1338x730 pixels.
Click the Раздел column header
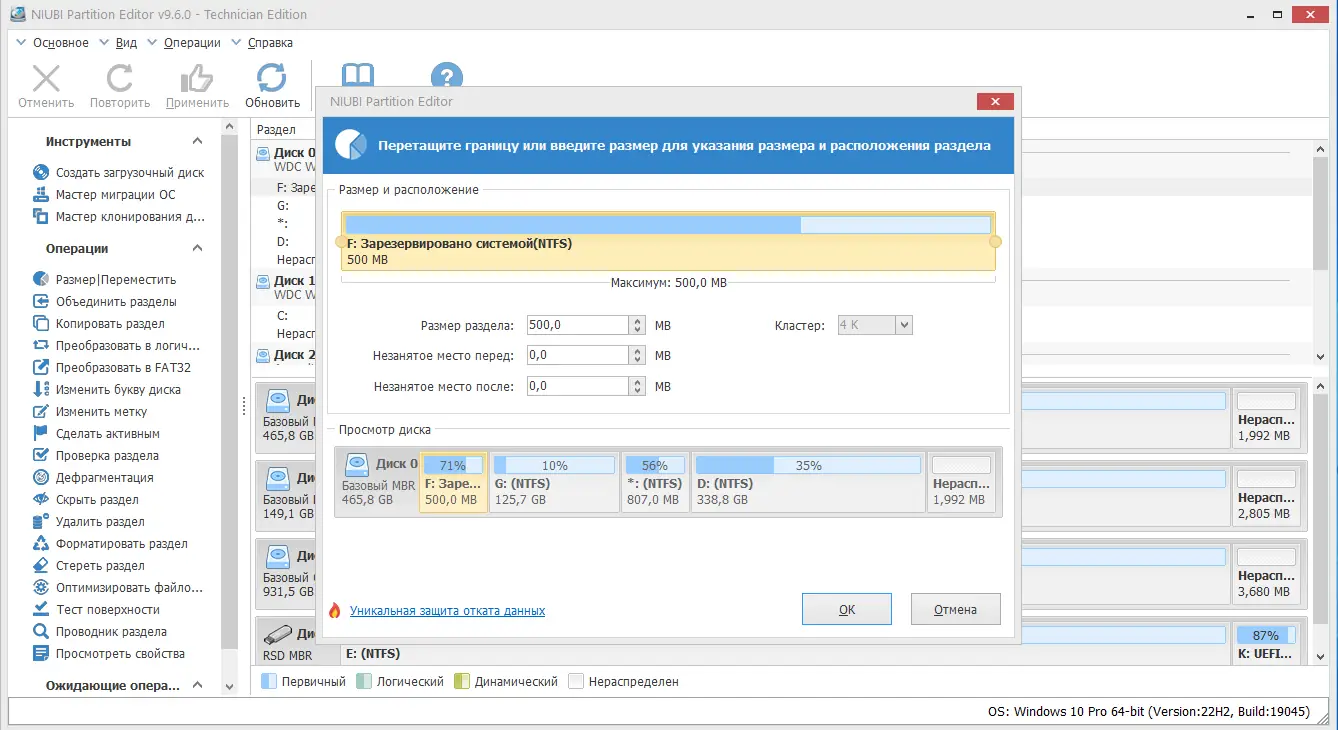click(276, 130)
